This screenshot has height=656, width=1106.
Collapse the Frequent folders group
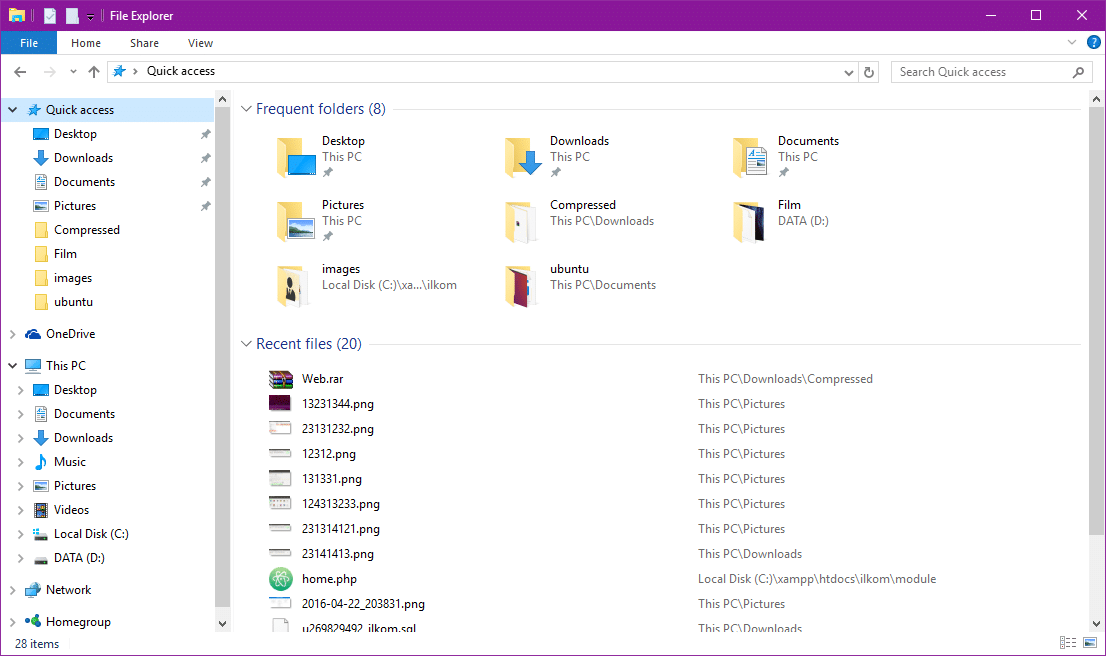tap(246, 109)
